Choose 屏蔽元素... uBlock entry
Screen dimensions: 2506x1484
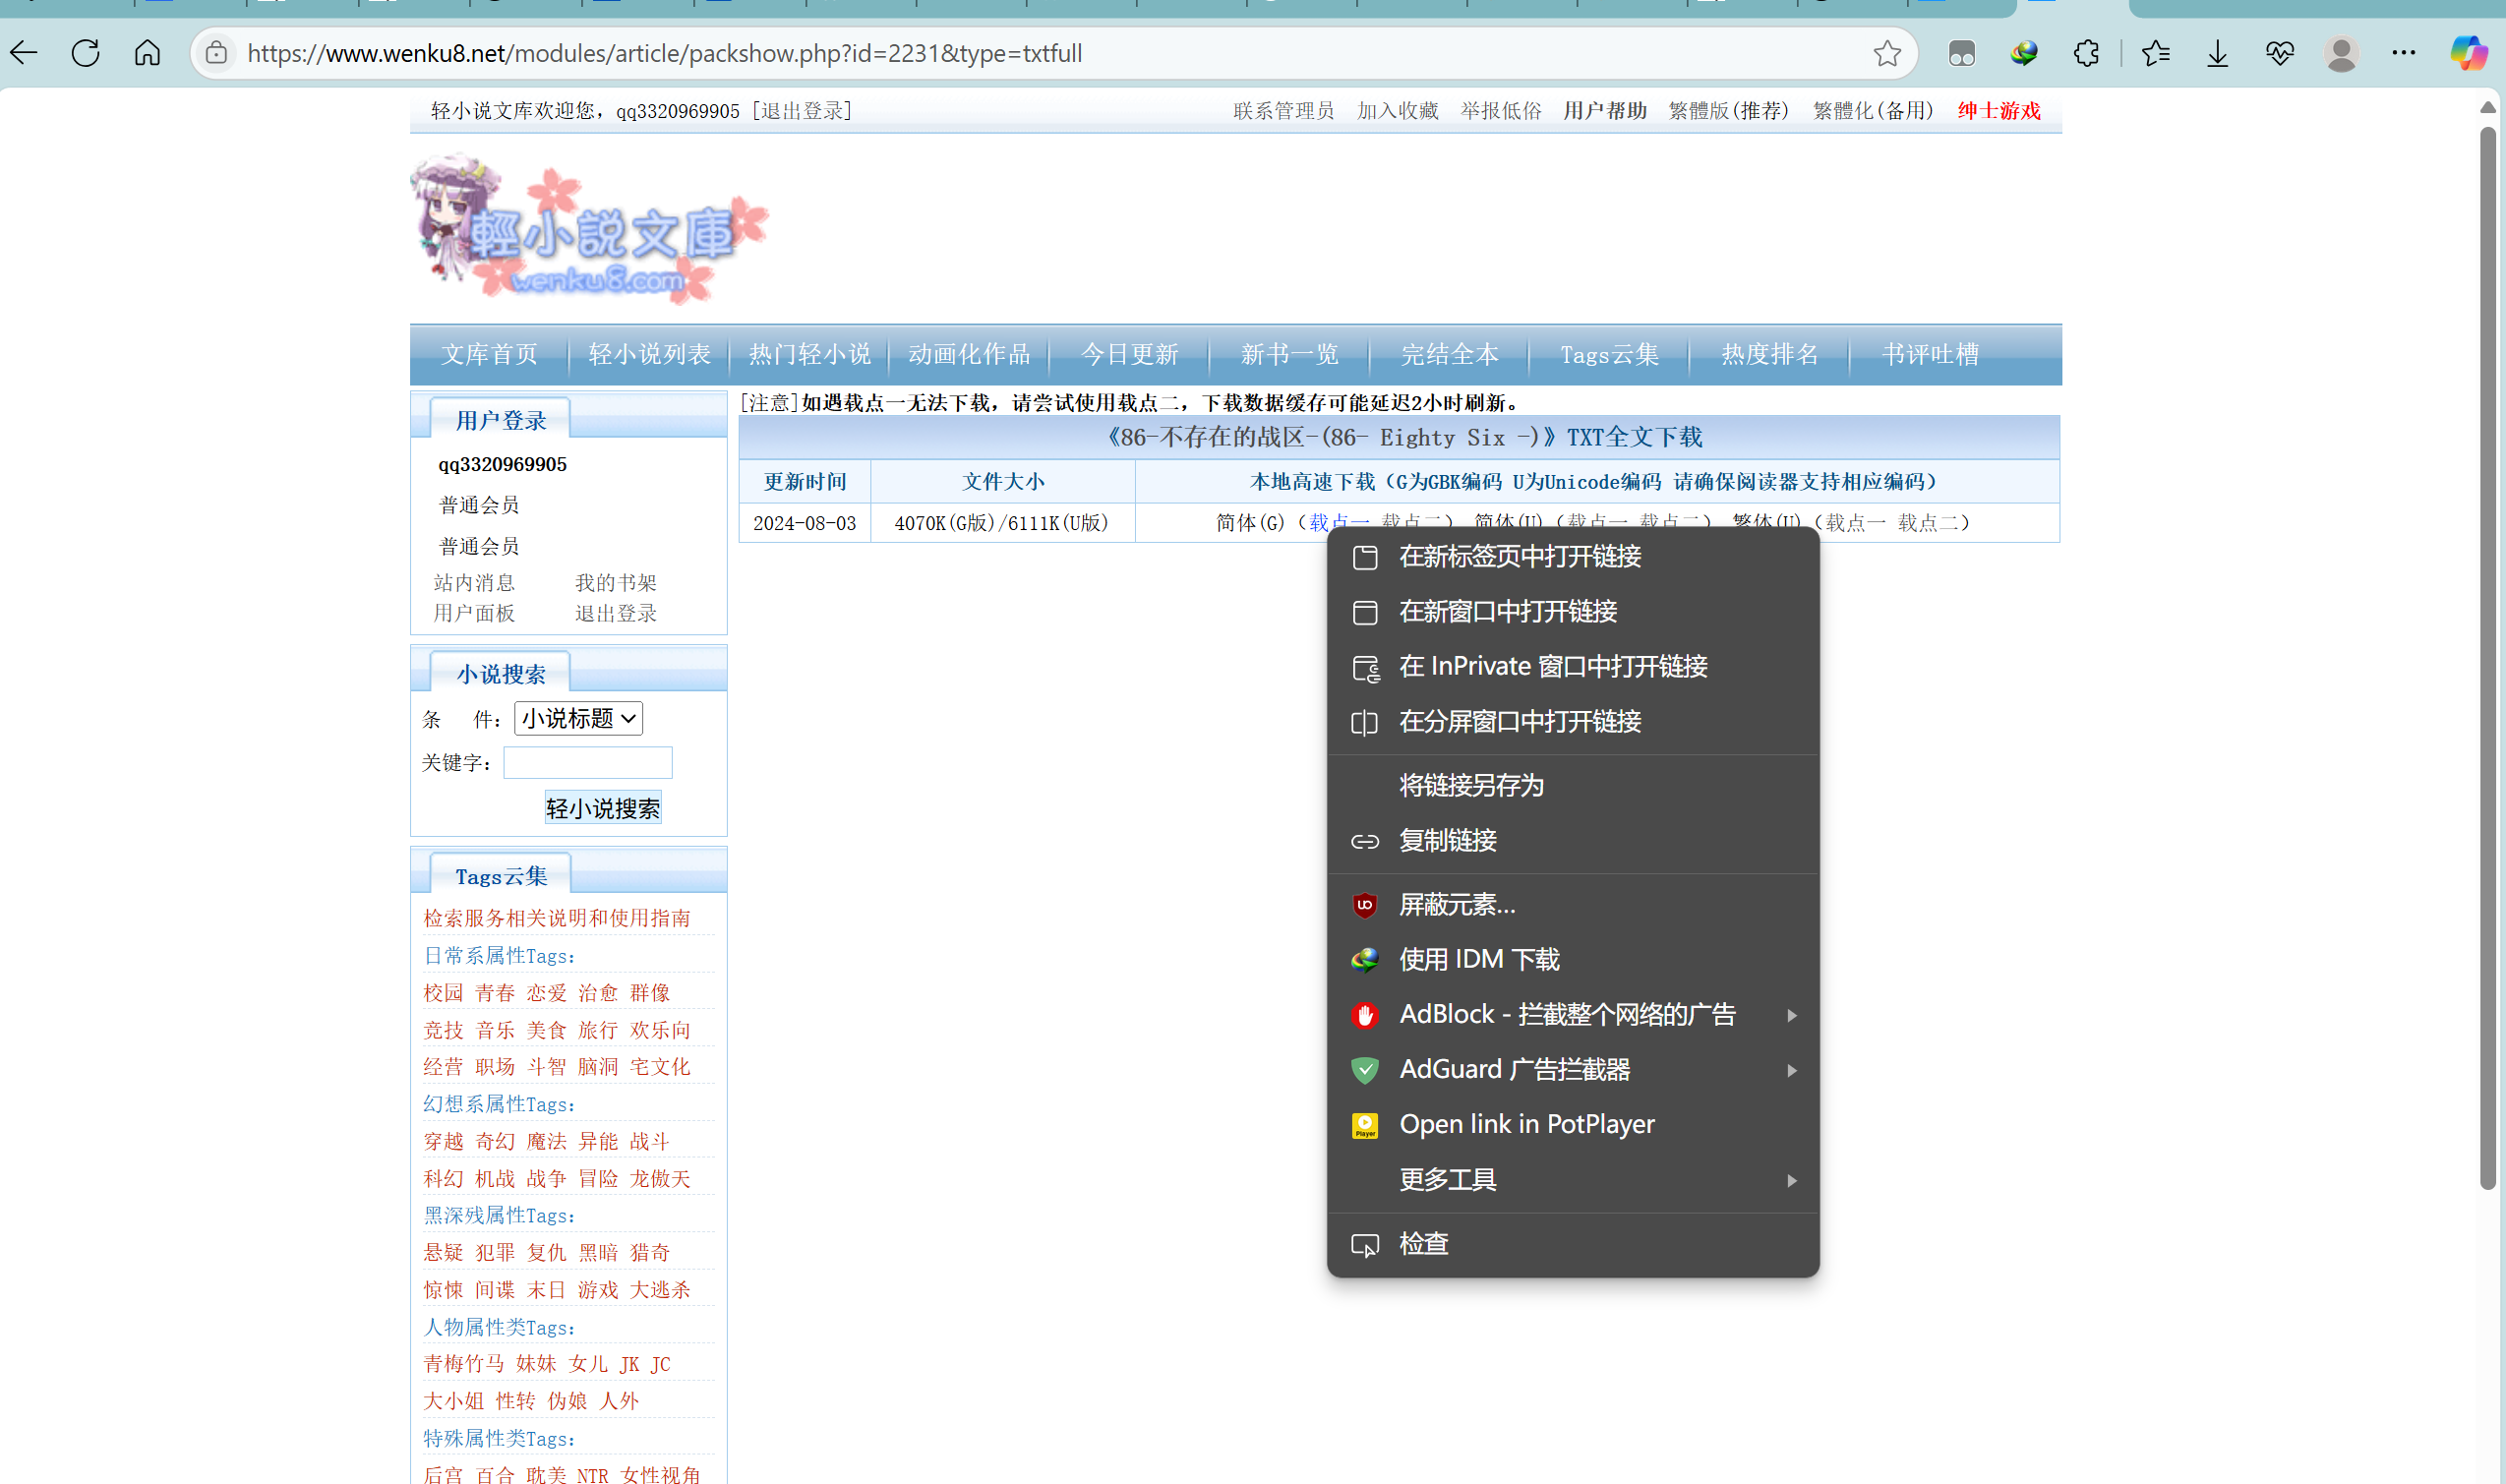1572,905
